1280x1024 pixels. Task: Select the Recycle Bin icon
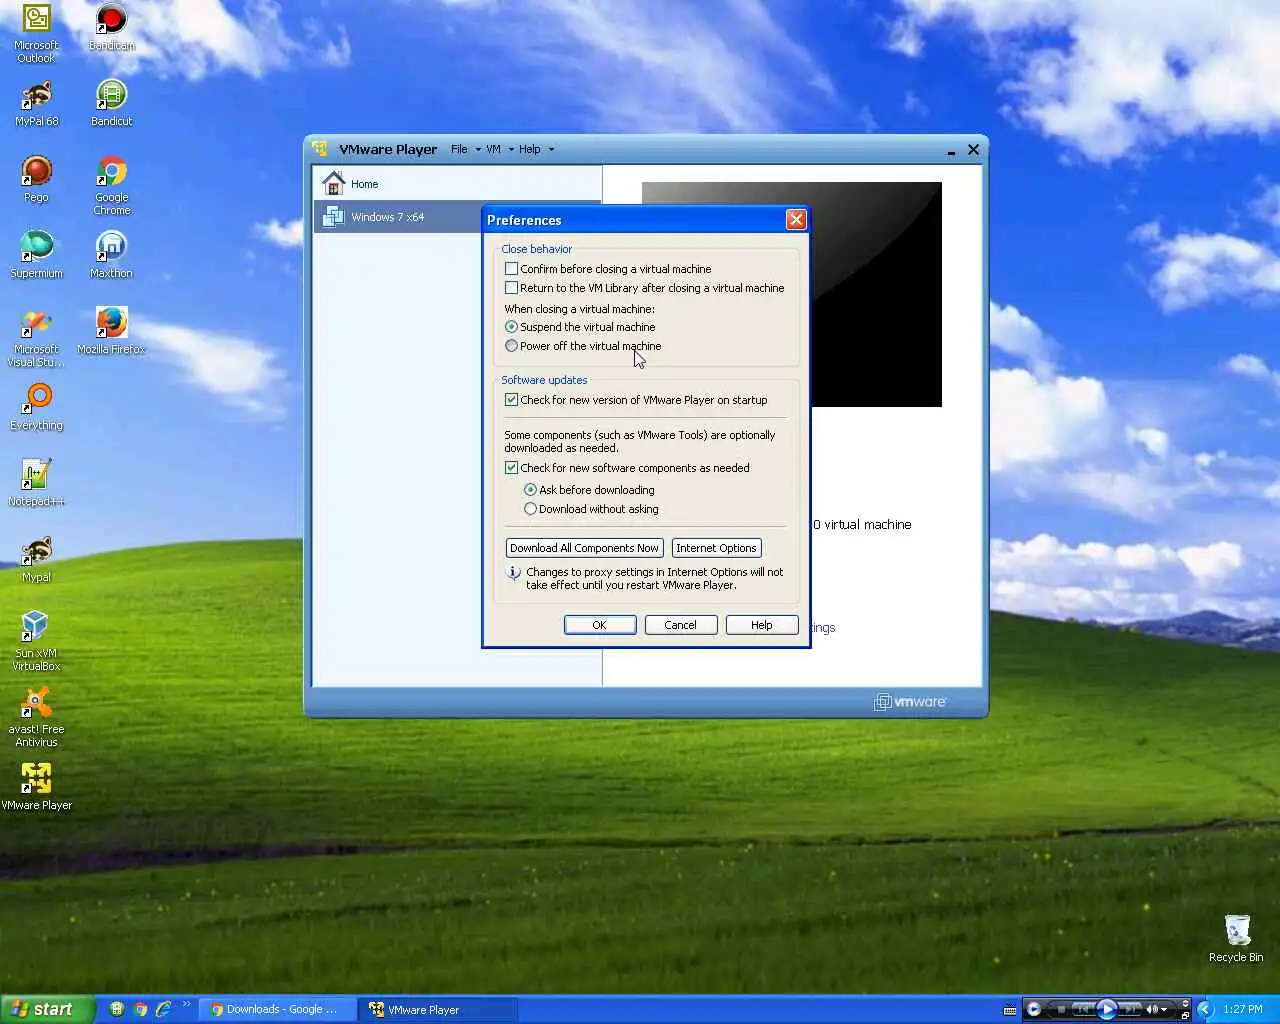coord(1236,938)
